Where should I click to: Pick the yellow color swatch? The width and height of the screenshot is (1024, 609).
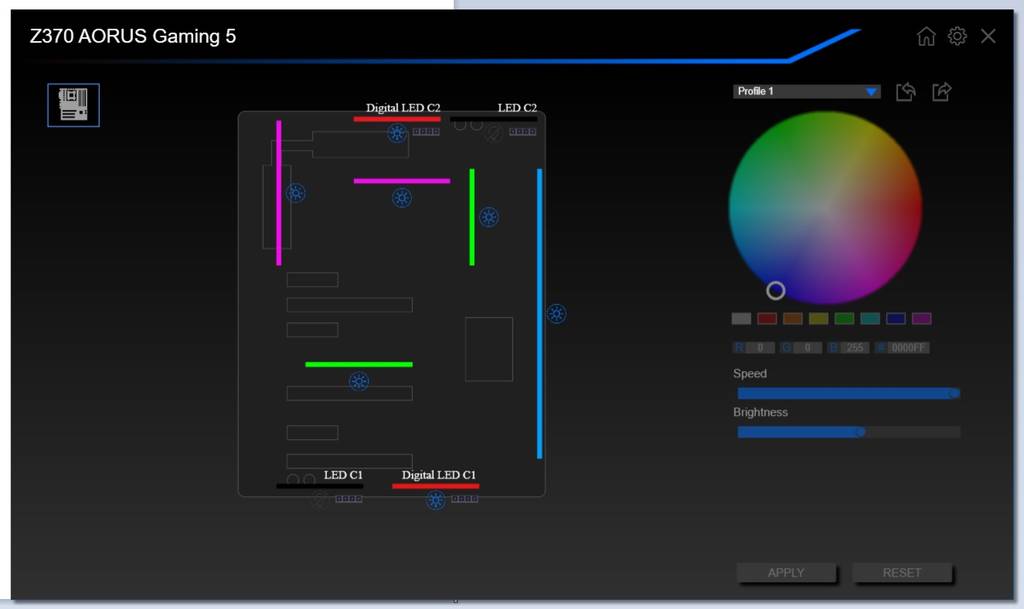[x=818, y=319]
